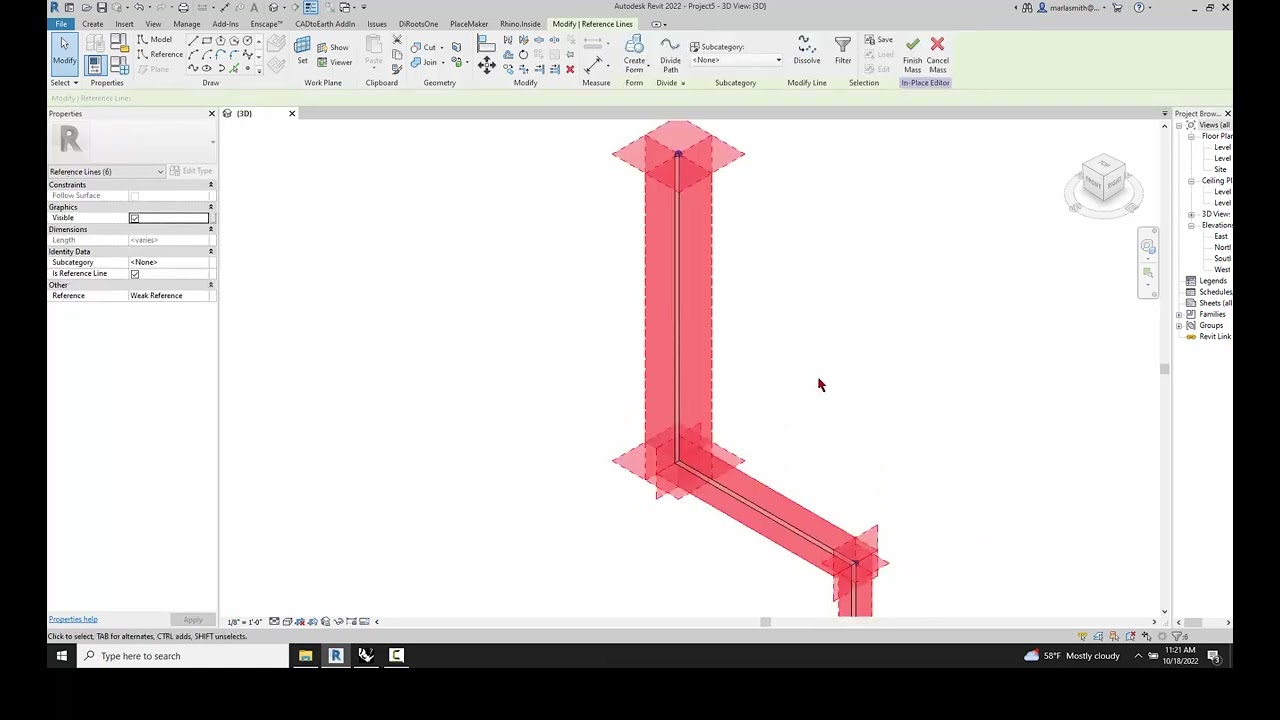This screenshot has width=1280, height=720.
Task: Switch to the Manage ribbon tab
Action: pos(186,24)
